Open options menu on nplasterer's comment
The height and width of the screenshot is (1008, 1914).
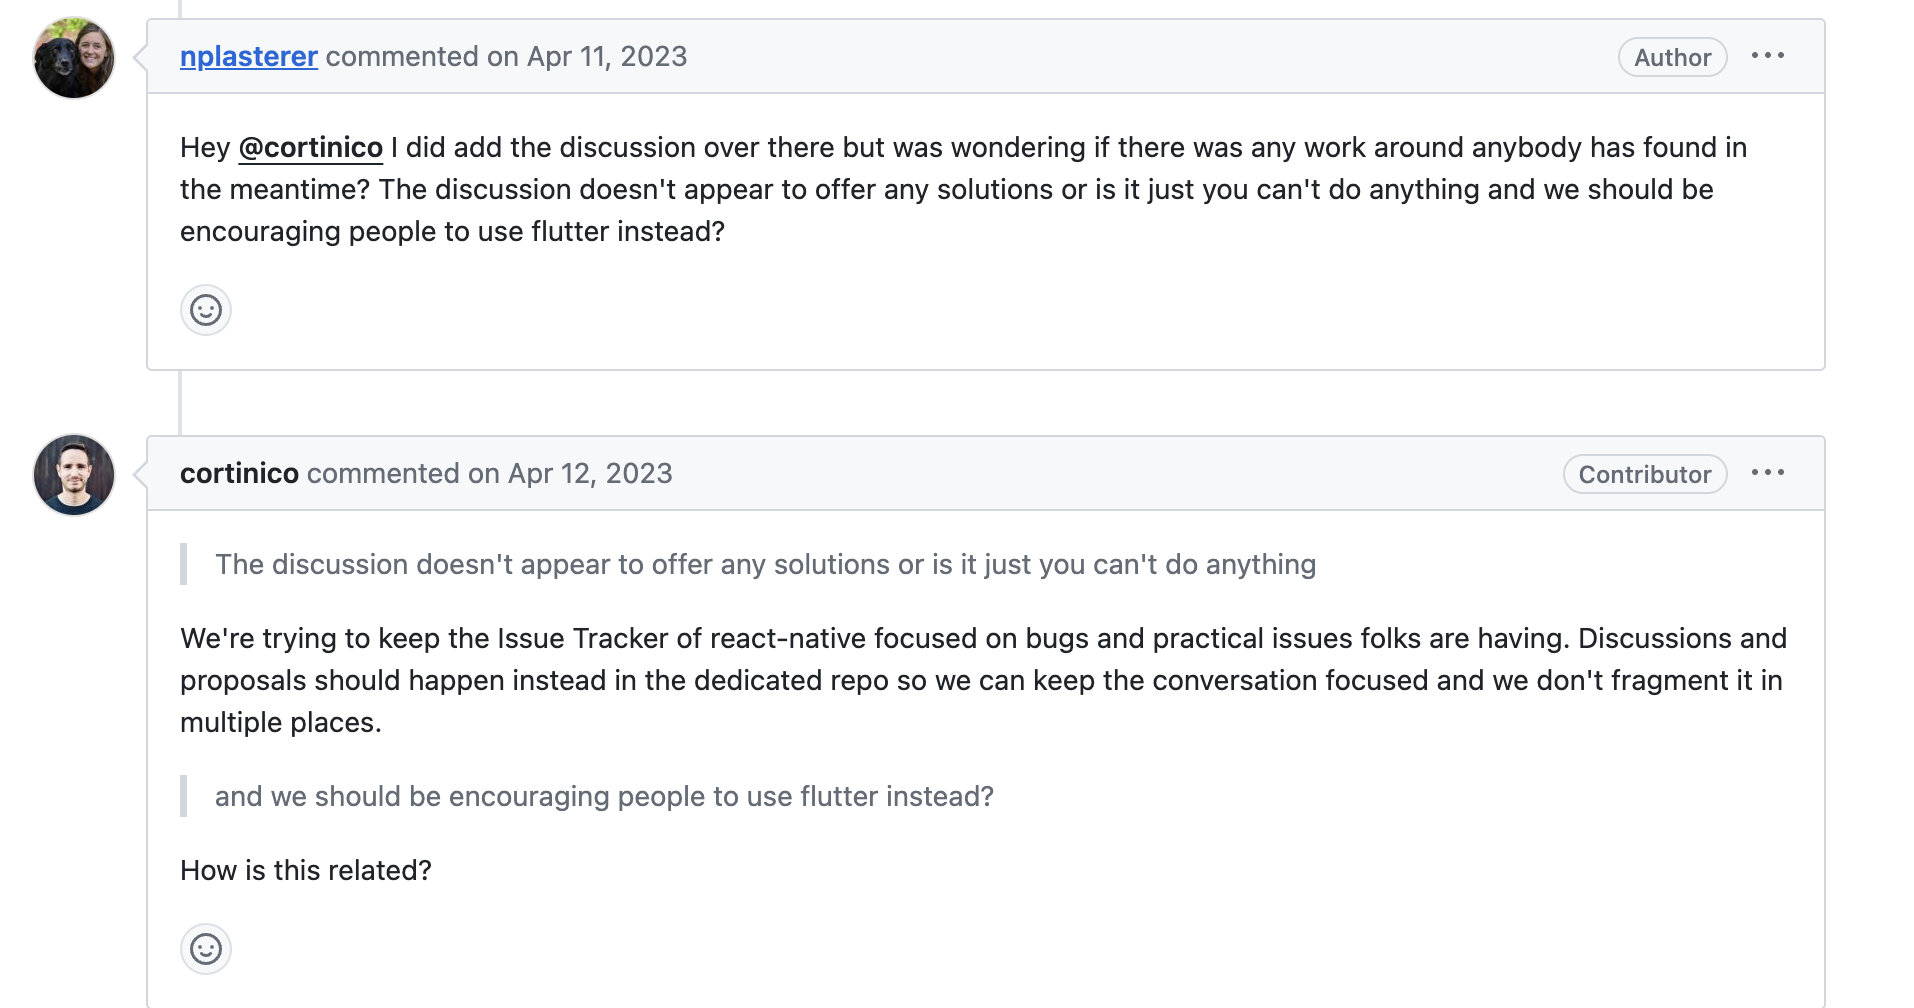pos(1768,56)
